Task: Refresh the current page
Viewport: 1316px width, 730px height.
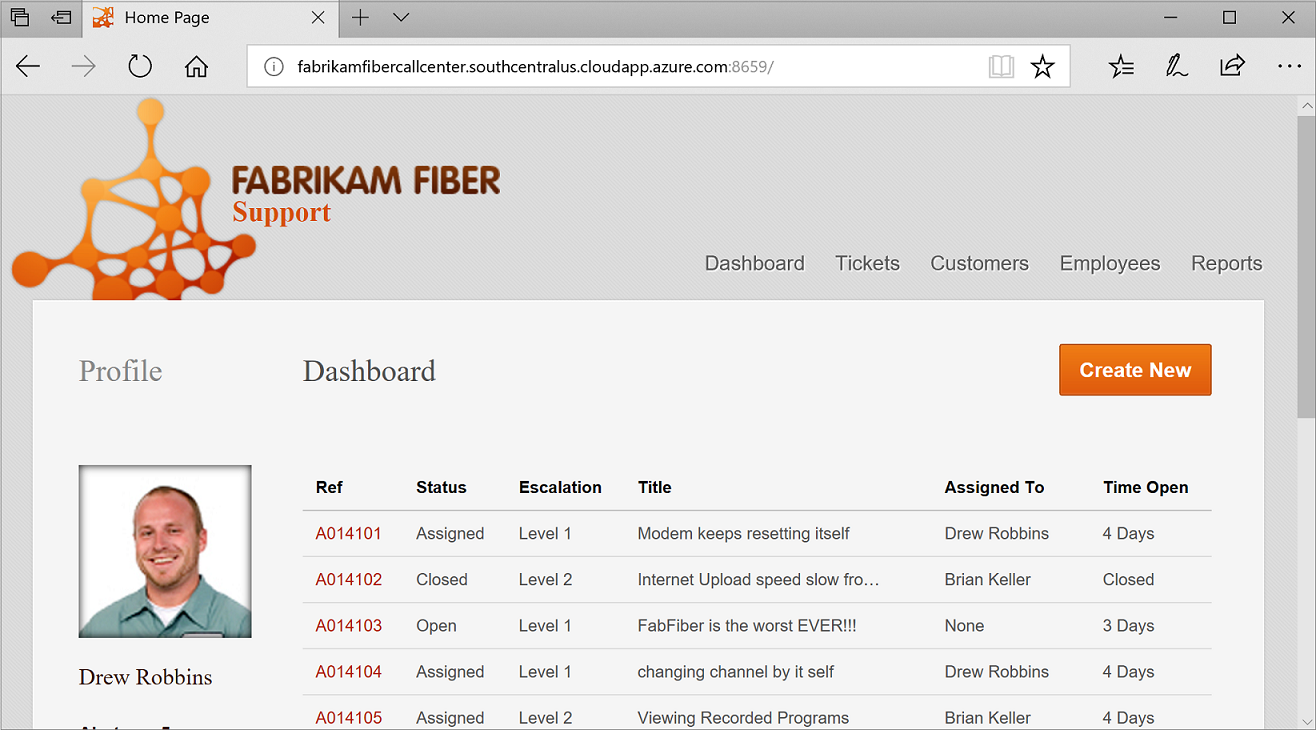Action: 140,66
